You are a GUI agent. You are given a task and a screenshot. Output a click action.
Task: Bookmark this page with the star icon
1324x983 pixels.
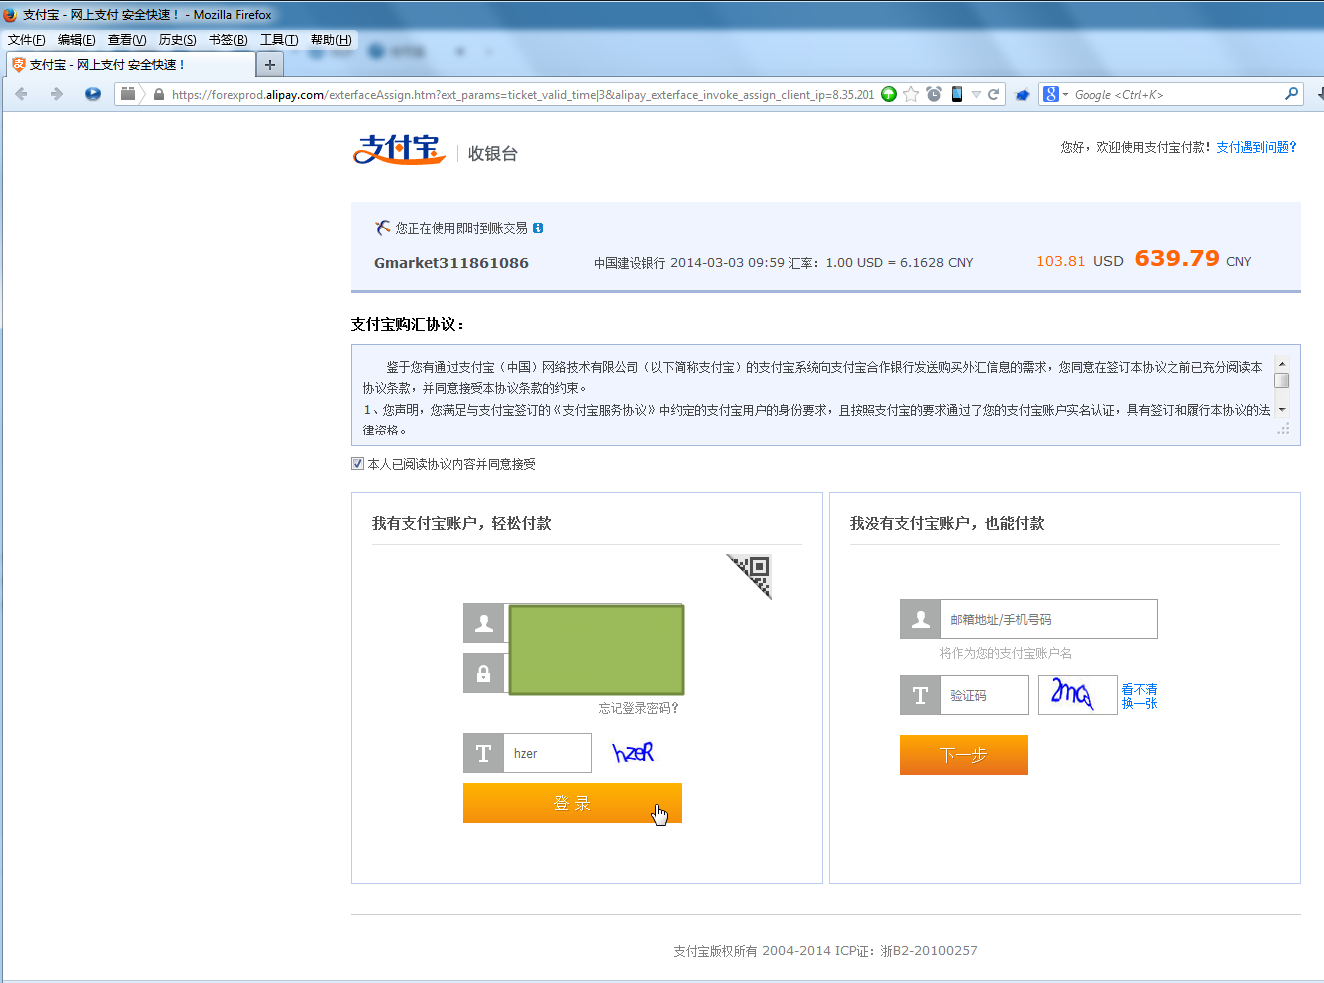point(911,94)
